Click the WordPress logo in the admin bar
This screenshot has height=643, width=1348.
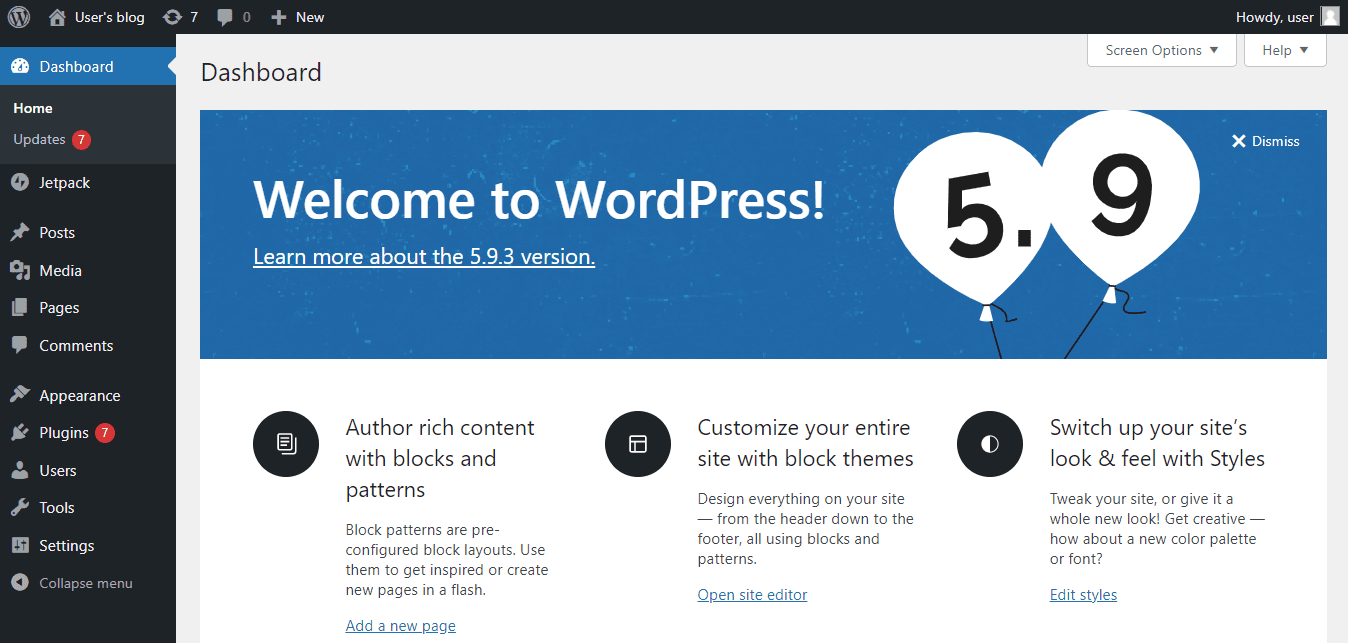click(x=18, y=16)
